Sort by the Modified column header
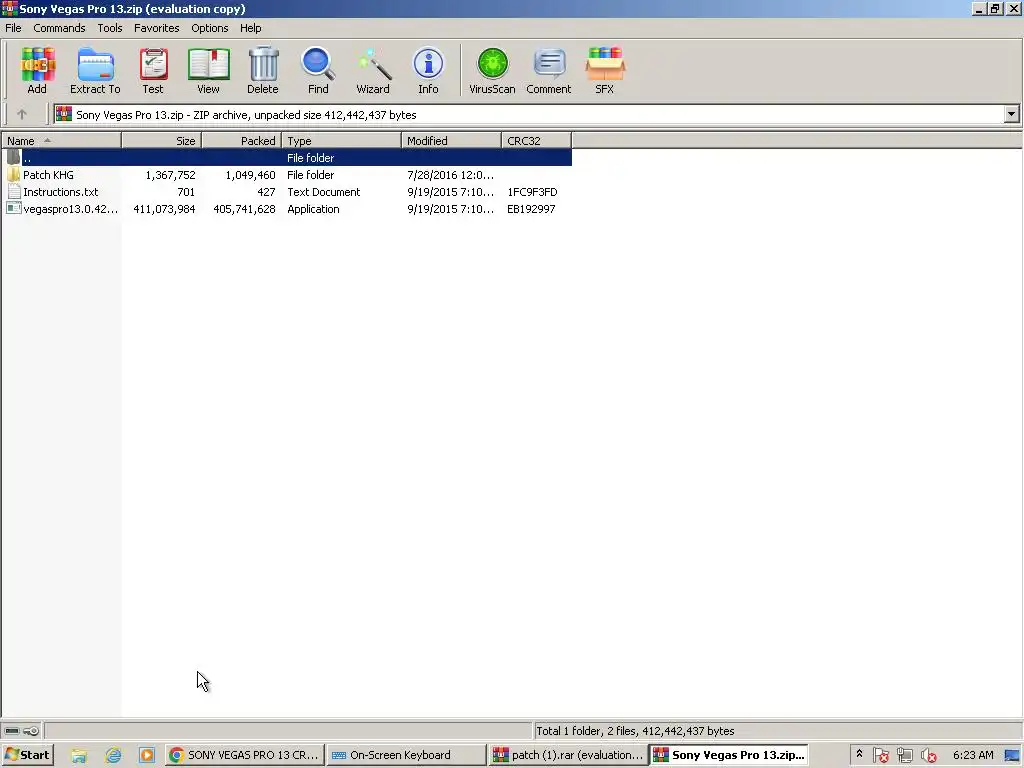Image resolution: width=1024 pixels, height=768 pixels. point(451,140)
